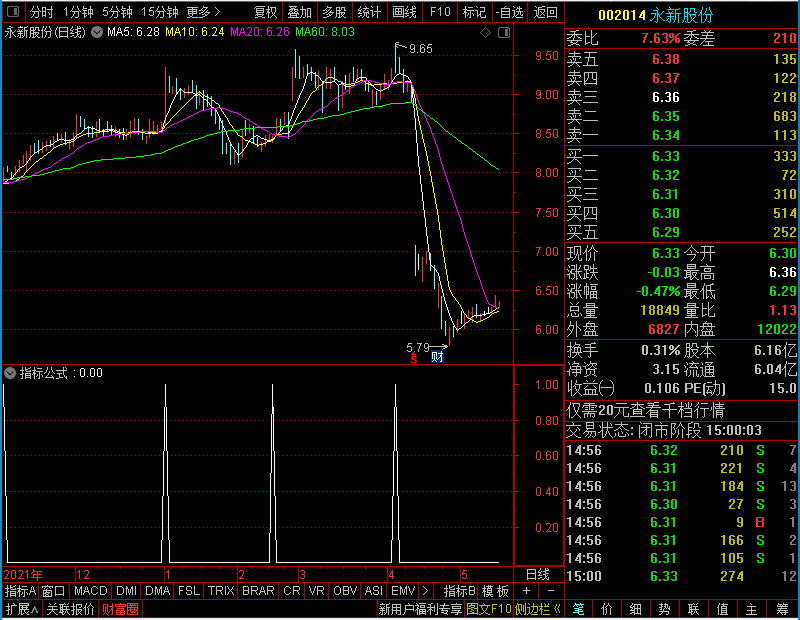The height and width of the screenshot is (620, 800).
Task: Select the FSL indicator
Action: [189, 591]
